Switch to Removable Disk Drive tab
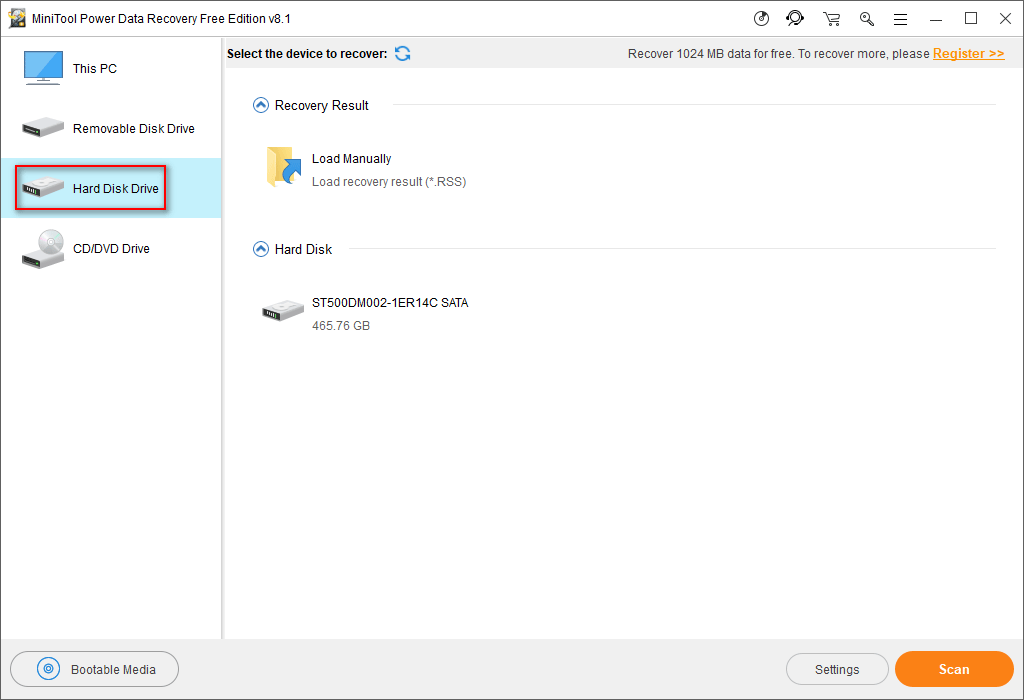This screenshot has width=1024, height=700. point(111,128)
